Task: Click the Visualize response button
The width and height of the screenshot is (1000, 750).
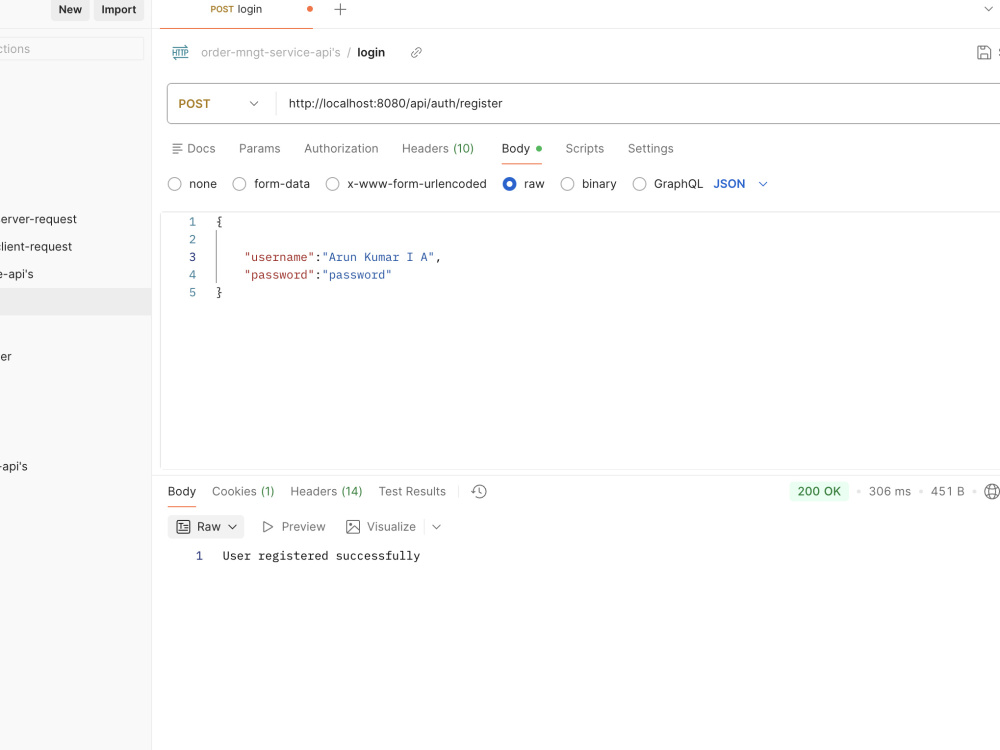Action: coord(381,527)
